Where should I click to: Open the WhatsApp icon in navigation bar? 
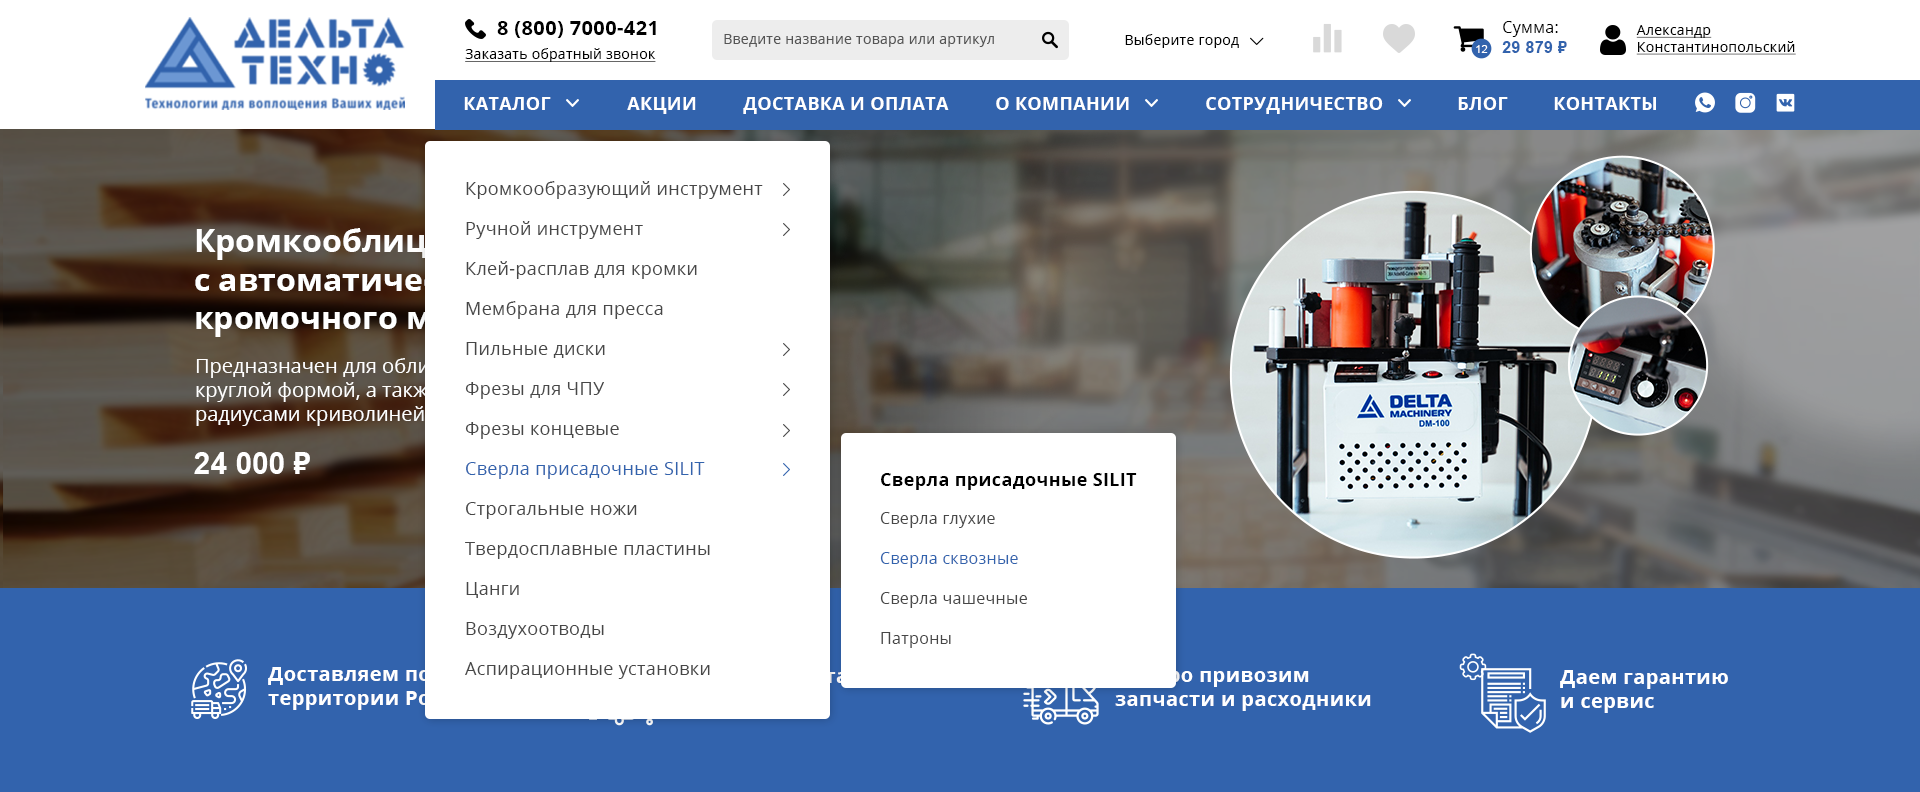pyautogui.click(x=1705, y=103)
